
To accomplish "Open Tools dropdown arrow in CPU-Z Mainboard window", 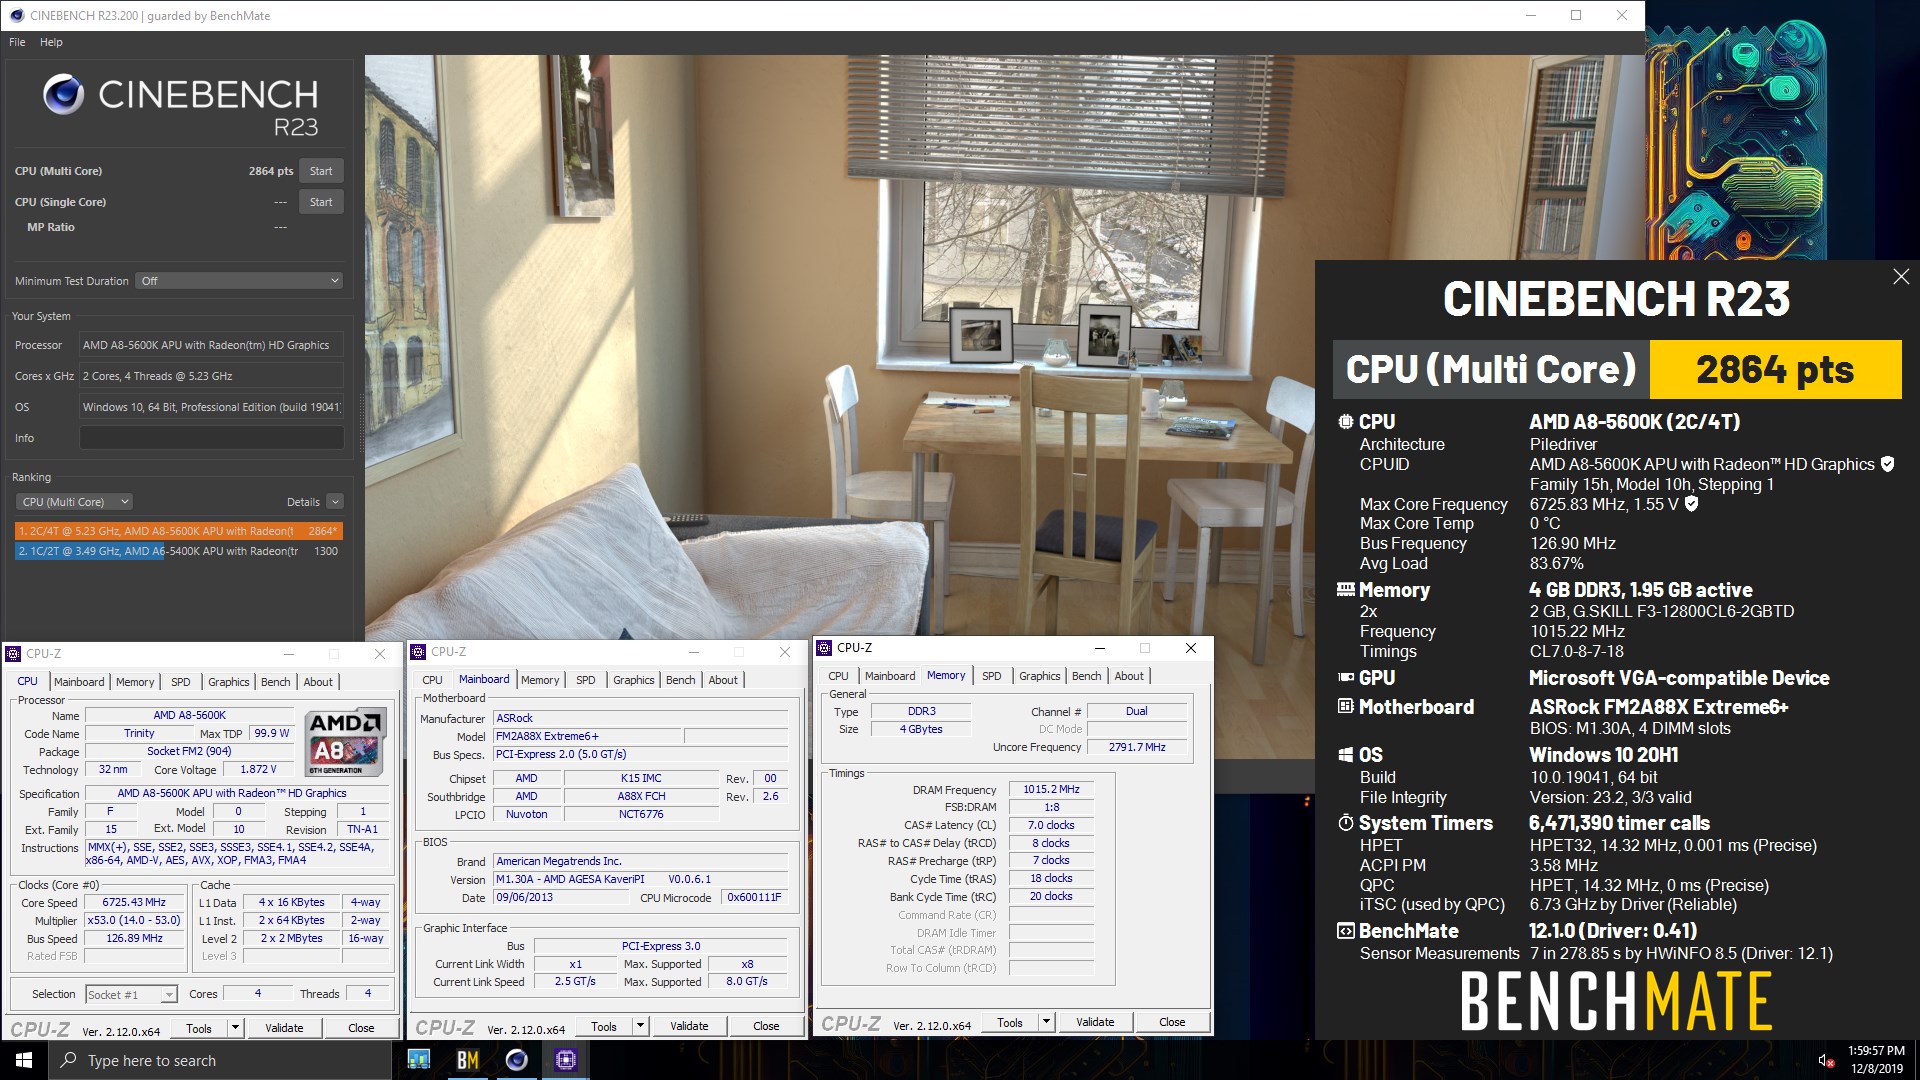I will pyautogui.click(x=640, y=1026).
